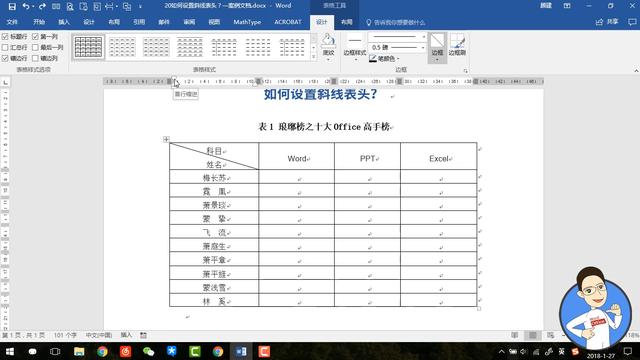Click the table move handle icon
Screen dimensions: 640x360
pyautogui.click(x=166, y=140)
